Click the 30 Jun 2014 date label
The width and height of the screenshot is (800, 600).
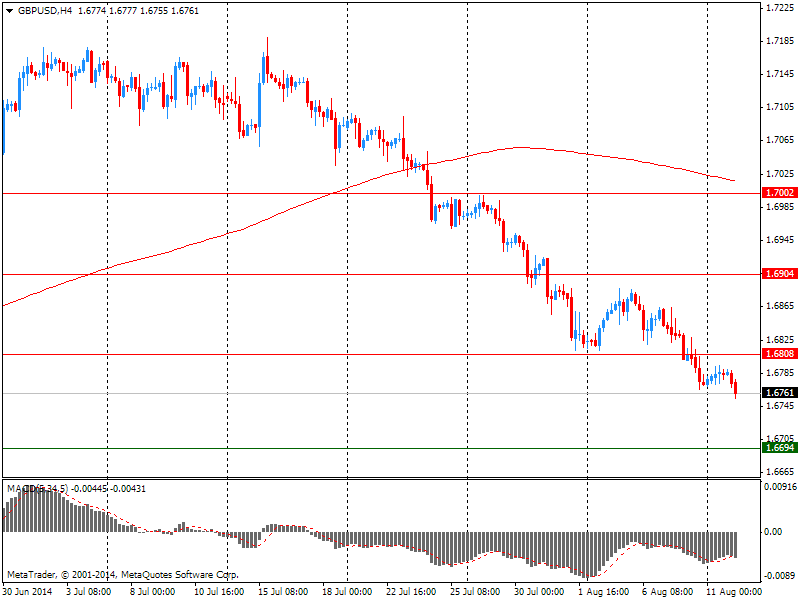point(27,592)
